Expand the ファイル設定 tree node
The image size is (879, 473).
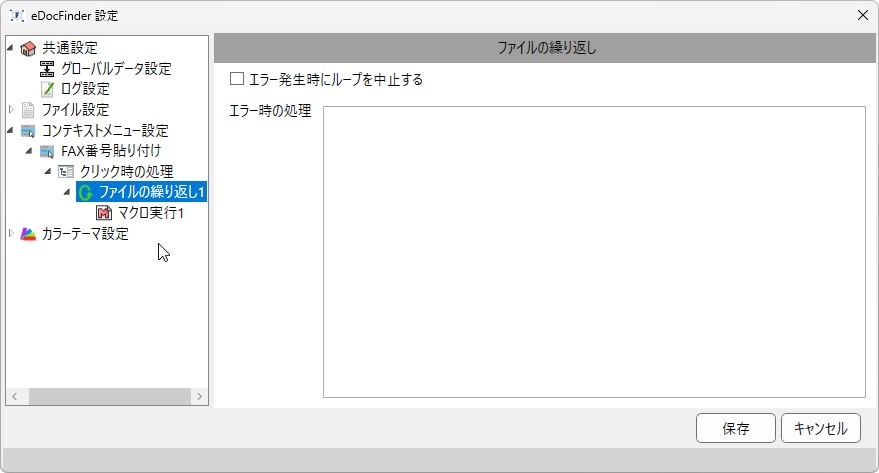11,110
